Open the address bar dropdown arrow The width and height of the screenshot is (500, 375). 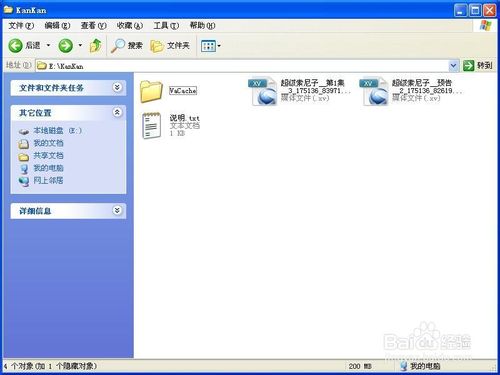[453, 66]
